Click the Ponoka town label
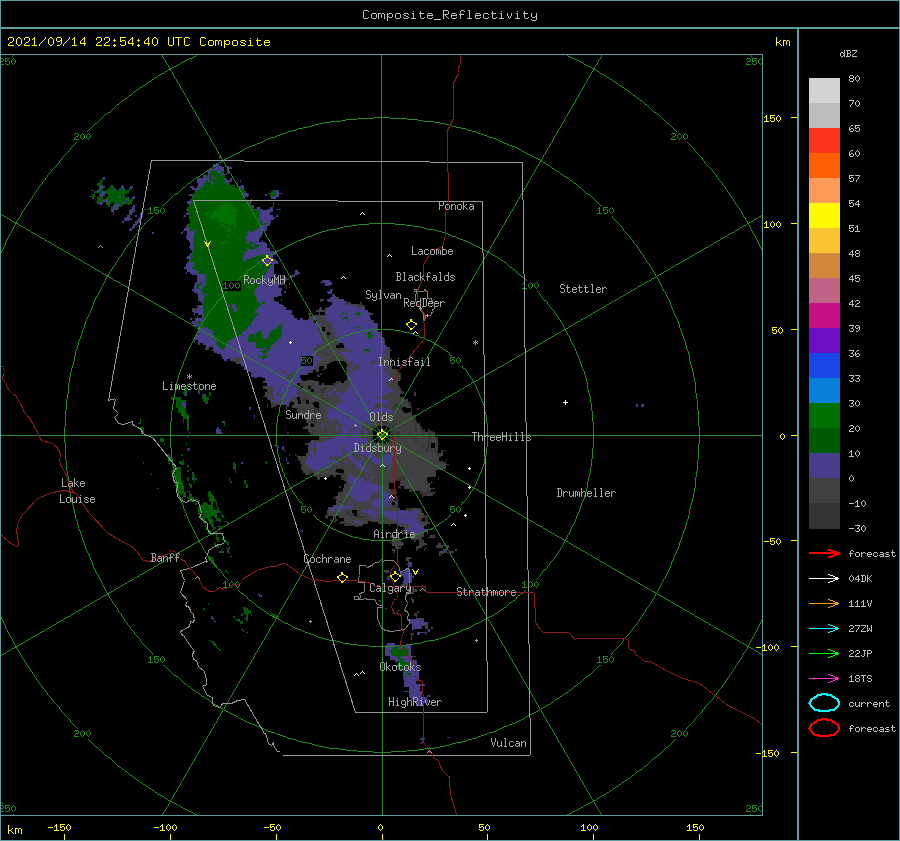The image size is (900, 841). pyautogui.click(x=456, y=206)
